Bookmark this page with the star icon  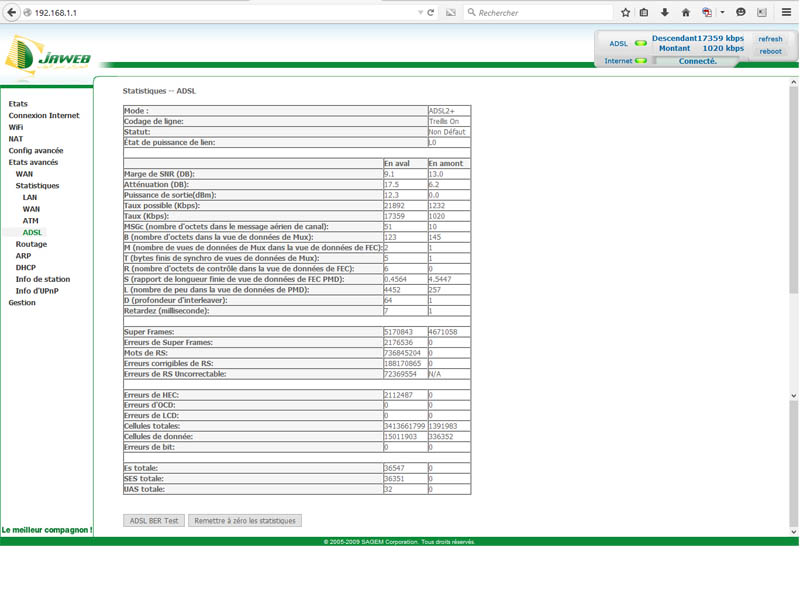(x=626, y=13)
